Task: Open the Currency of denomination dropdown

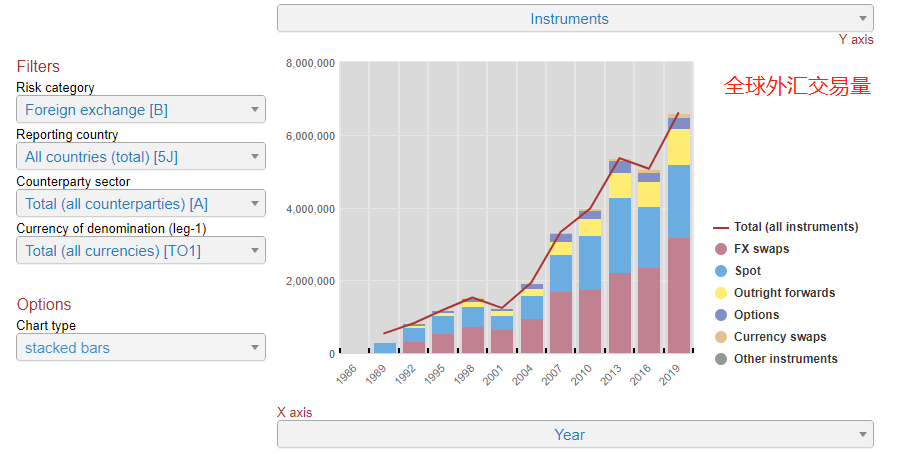Action: [x=141, y=251]
